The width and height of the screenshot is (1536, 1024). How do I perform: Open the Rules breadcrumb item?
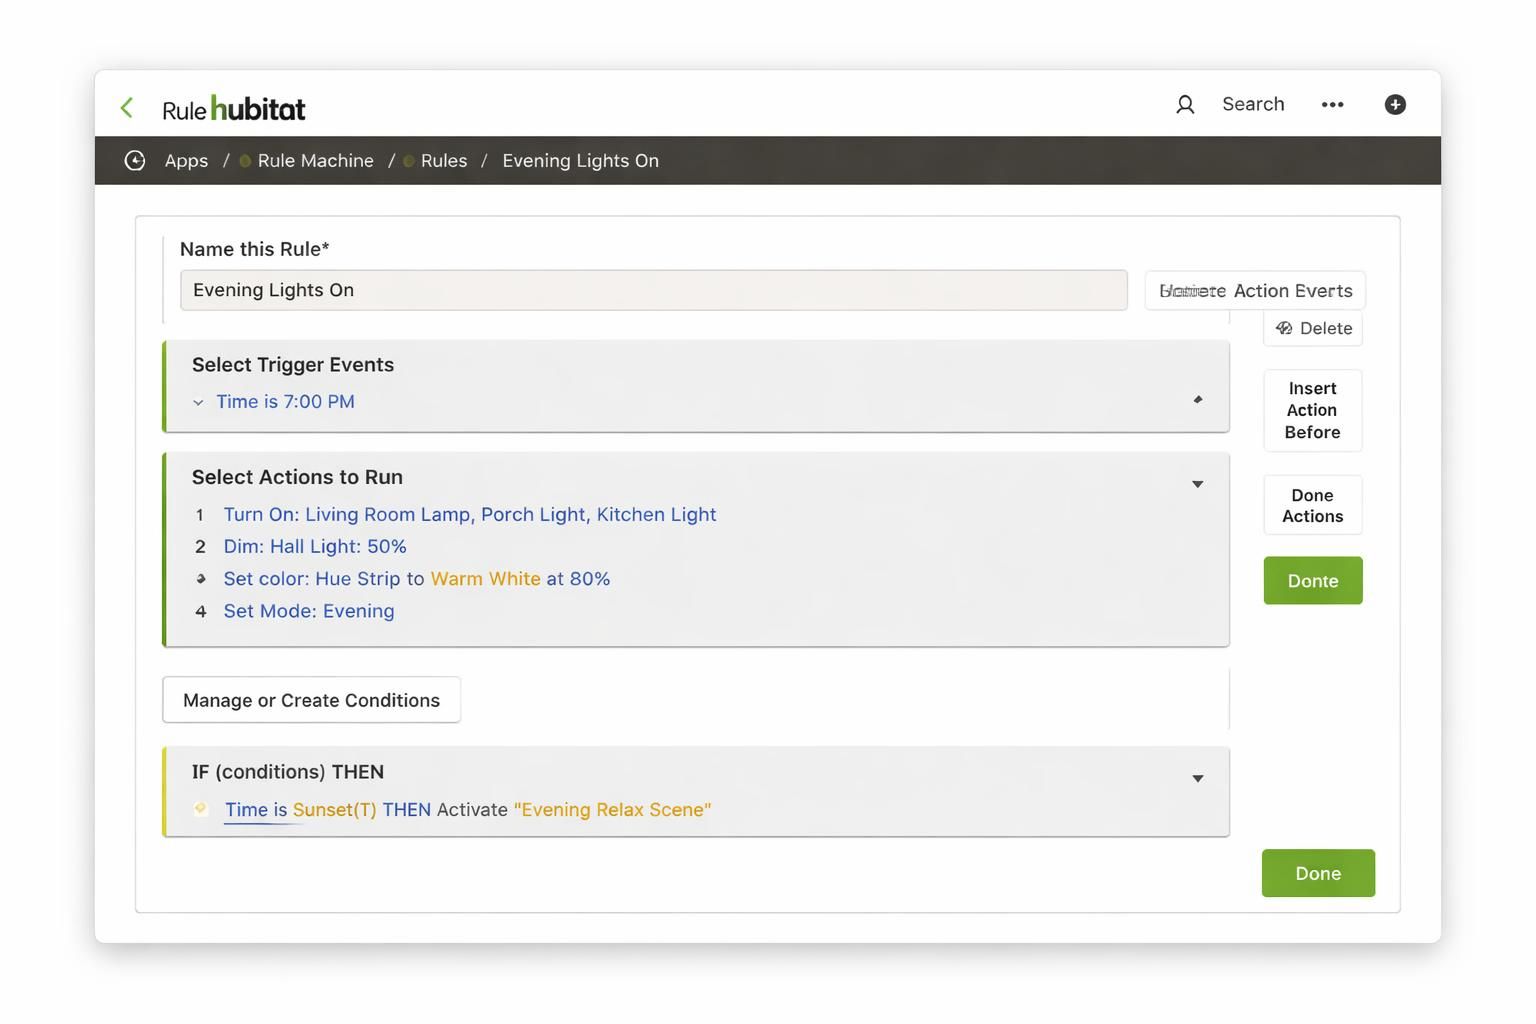(x=444, y=161)
